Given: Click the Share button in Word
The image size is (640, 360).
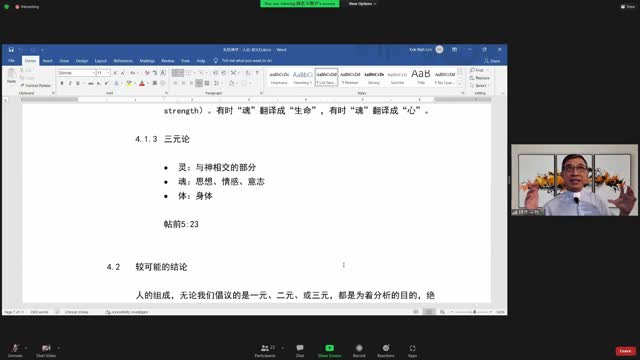Looking at the screenshot, I should click(x=492, y=61).
